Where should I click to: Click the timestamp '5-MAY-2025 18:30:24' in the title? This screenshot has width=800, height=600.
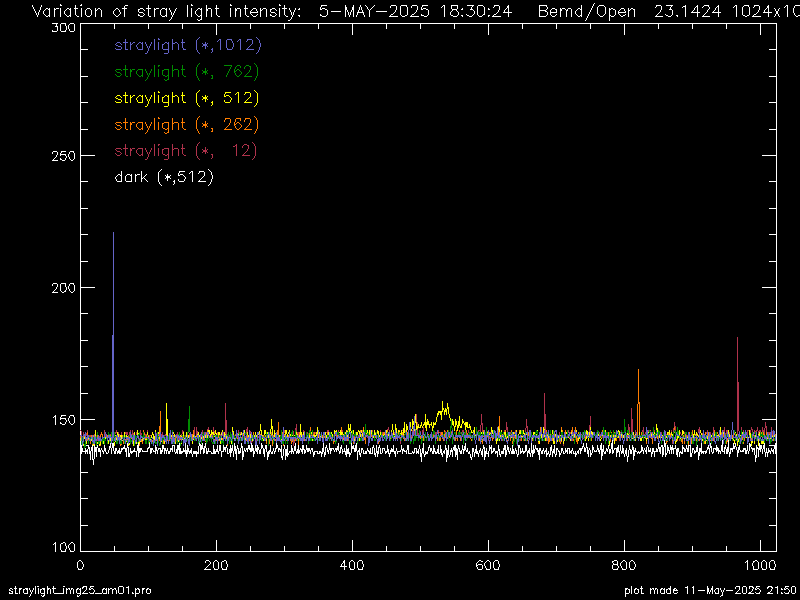(415, 11)
